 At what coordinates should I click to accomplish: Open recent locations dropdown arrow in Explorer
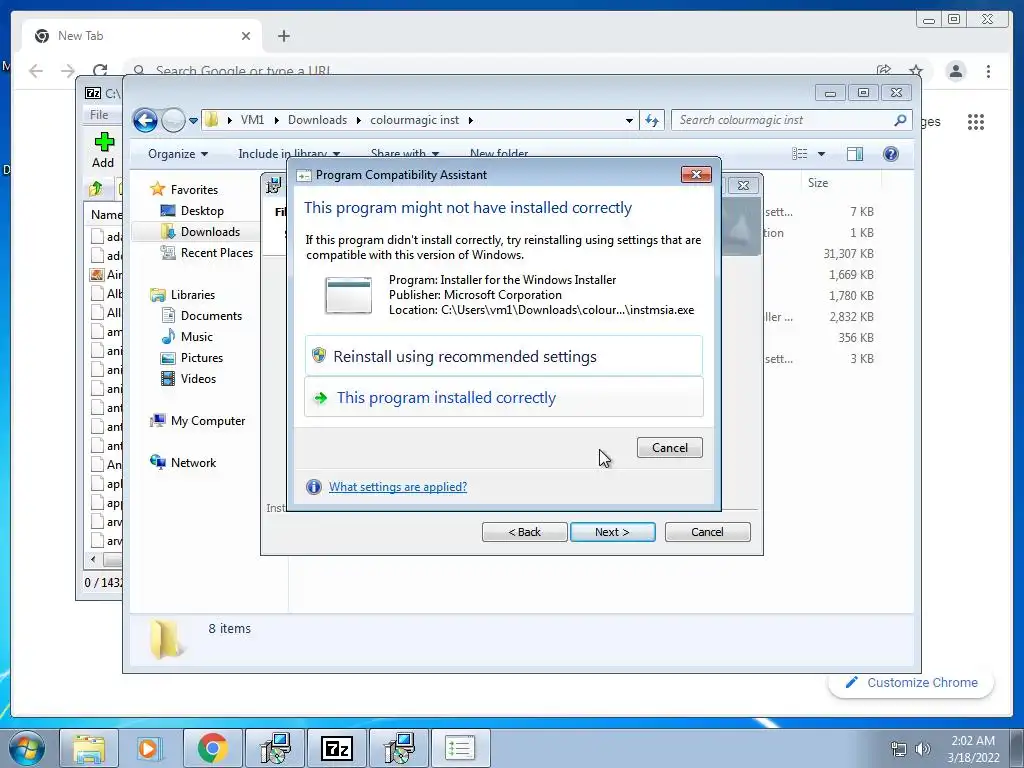(193, 120)
